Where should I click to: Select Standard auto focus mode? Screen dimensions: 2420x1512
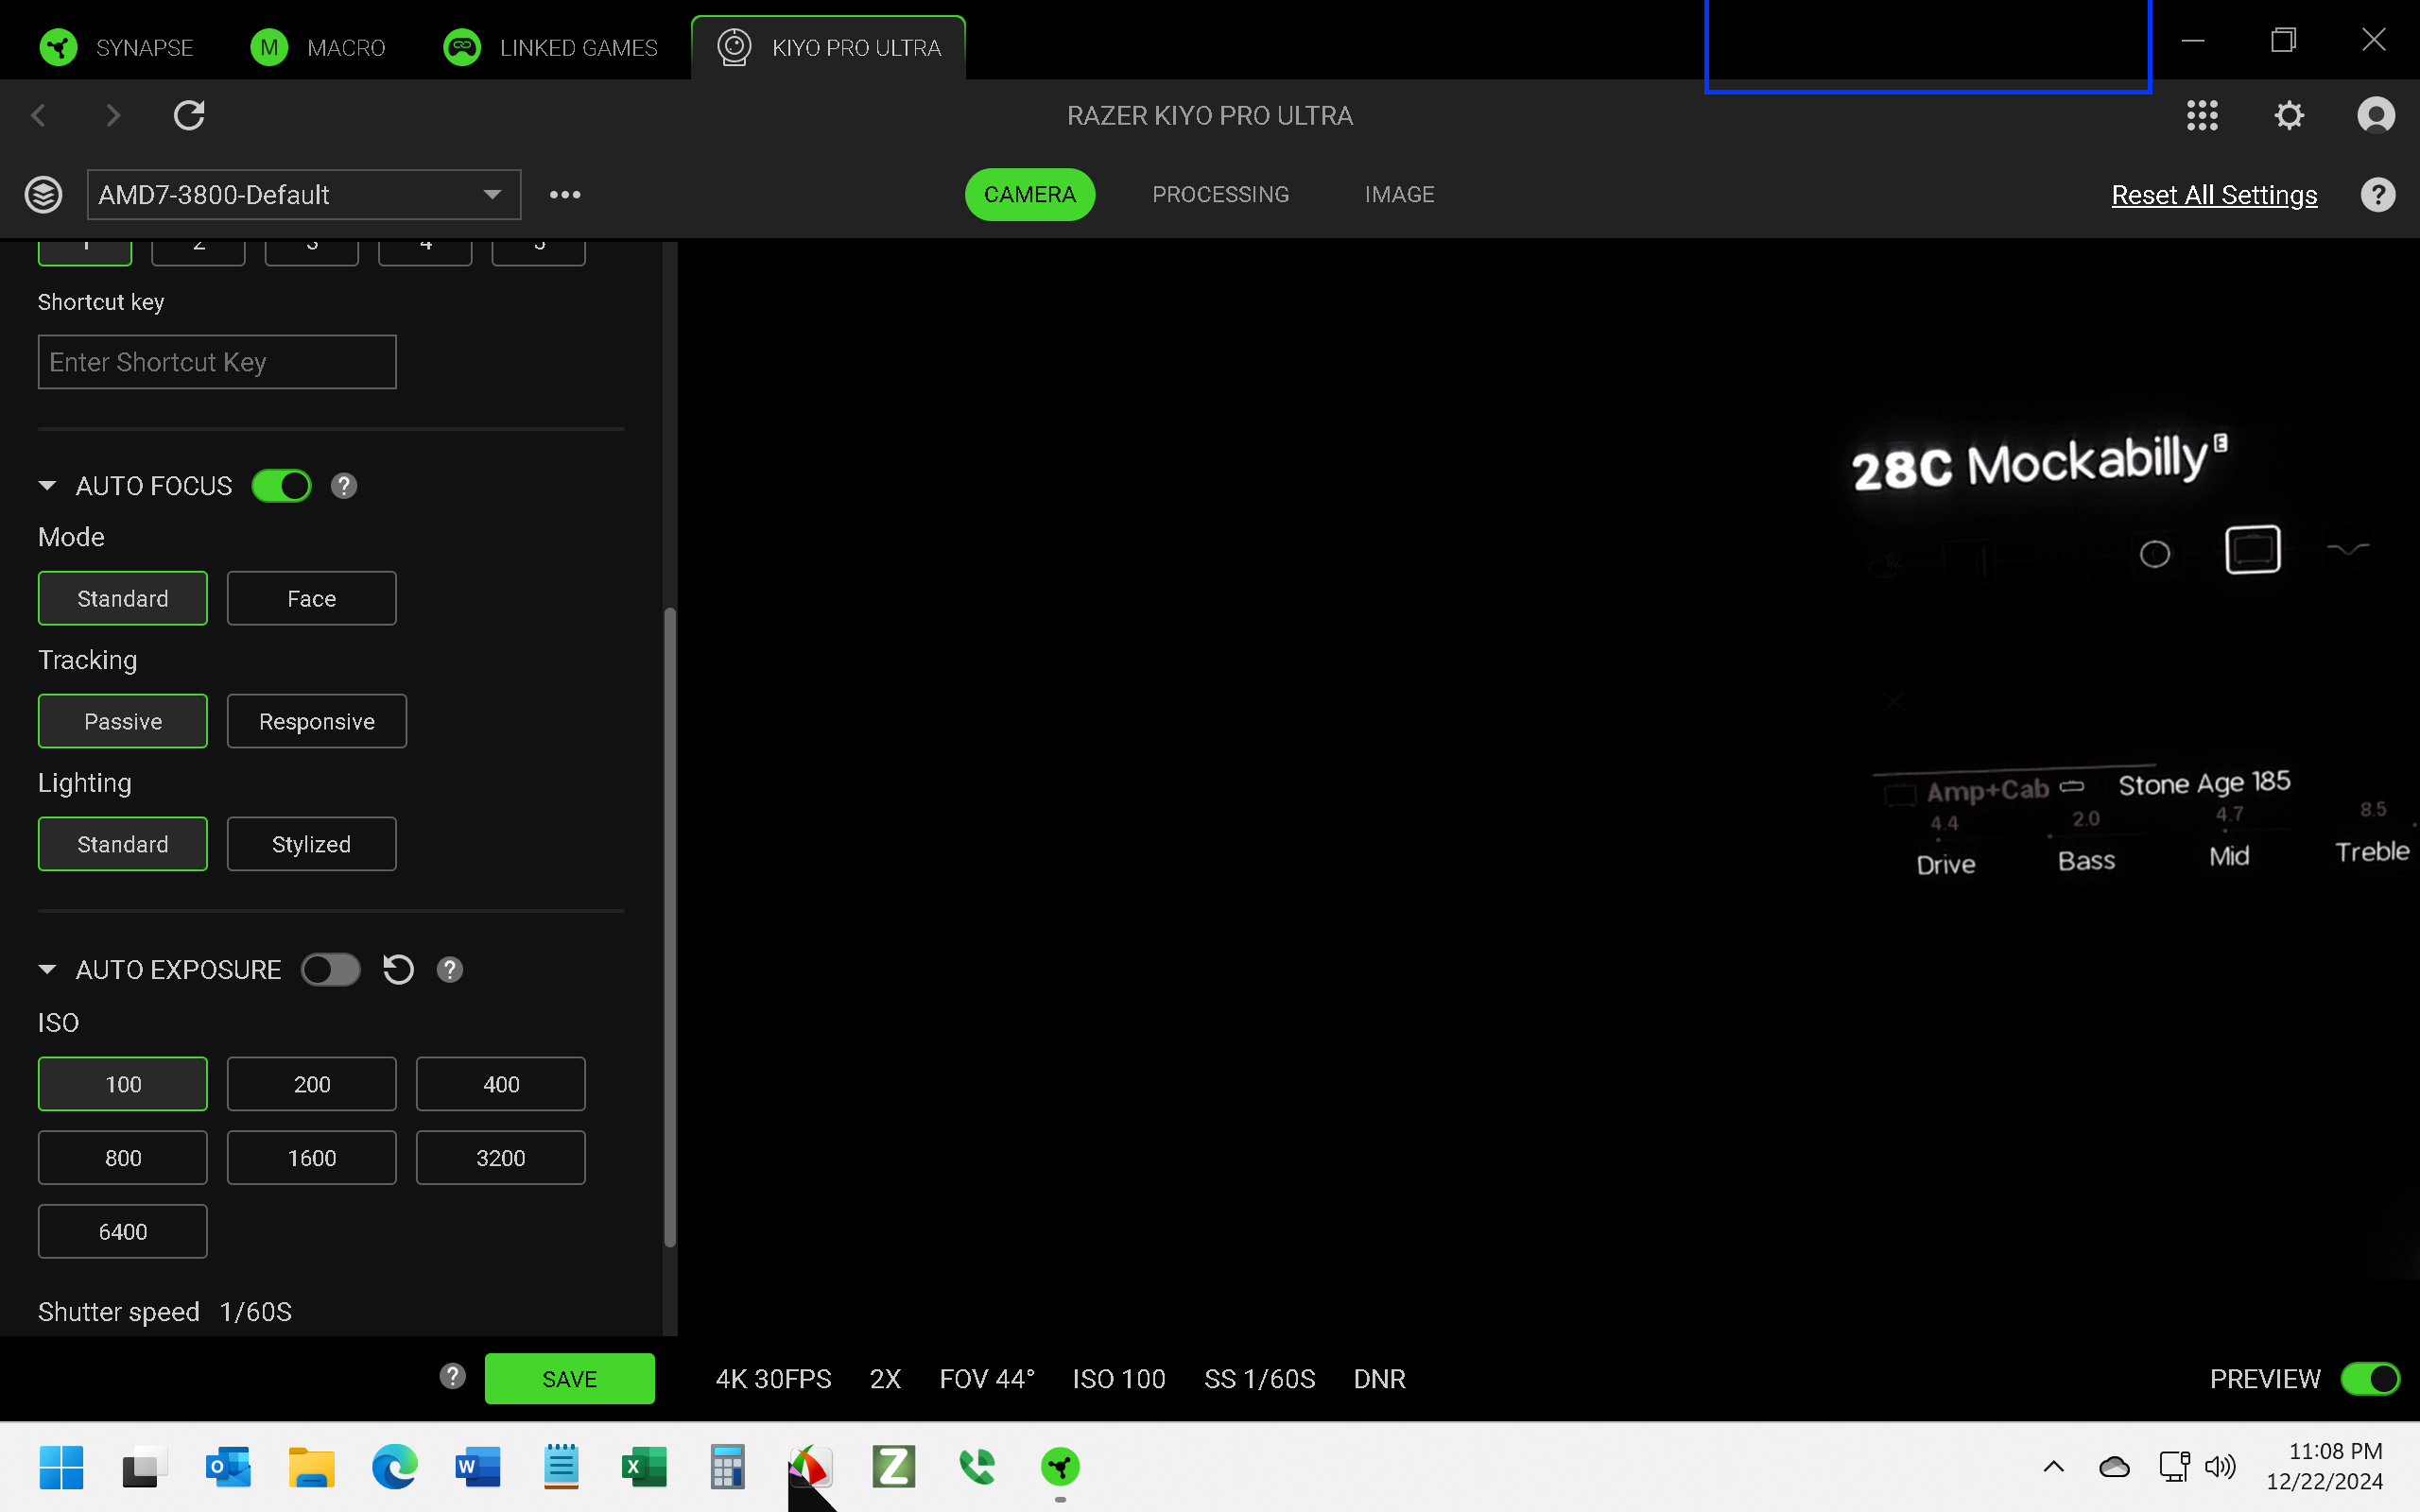pos(123,598)
